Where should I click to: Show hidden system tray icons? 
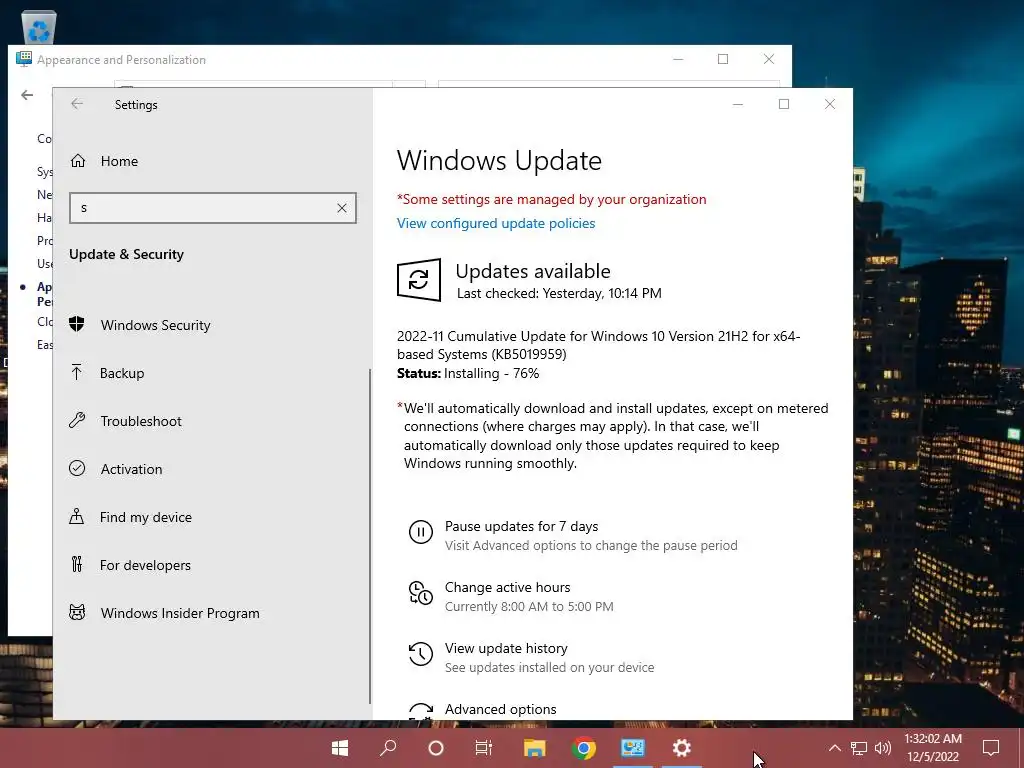[x=835, y=748]
